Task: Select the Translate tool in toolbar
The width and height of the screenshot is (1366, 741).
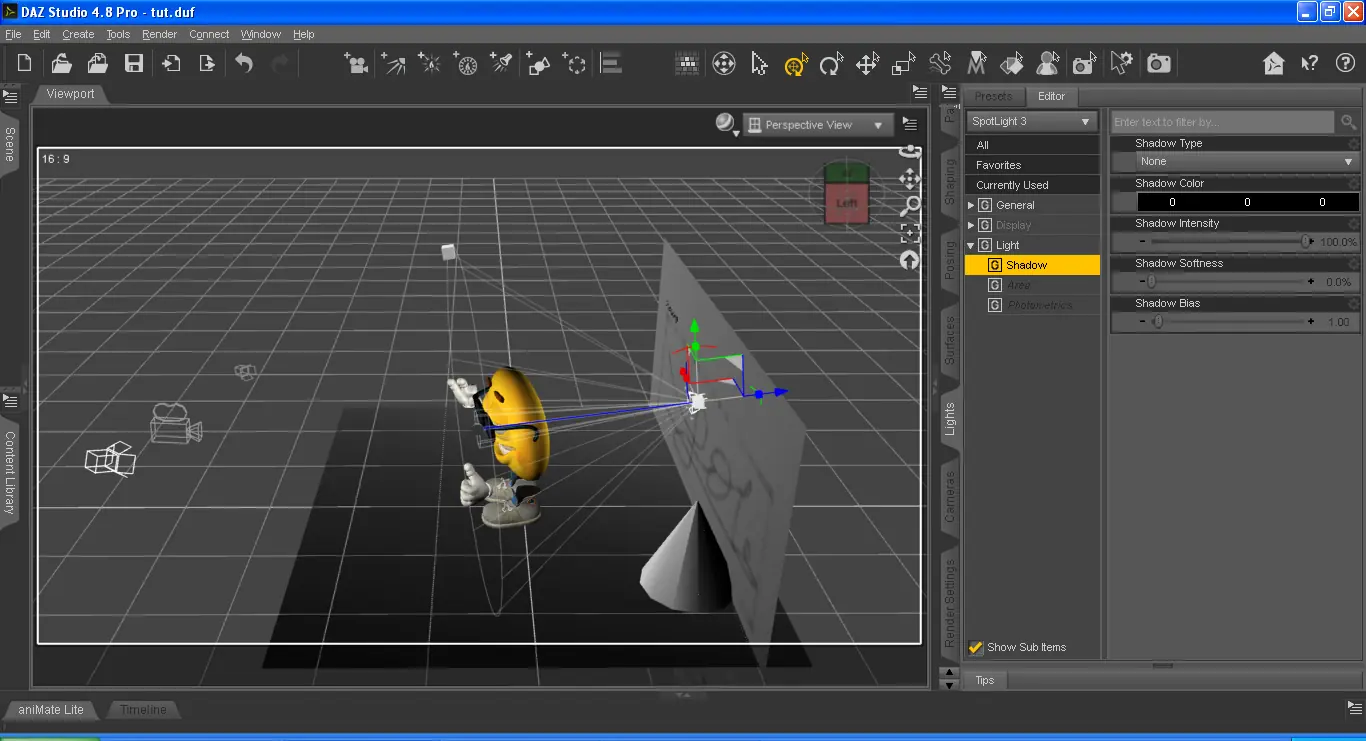Action: tap(867, 64)
